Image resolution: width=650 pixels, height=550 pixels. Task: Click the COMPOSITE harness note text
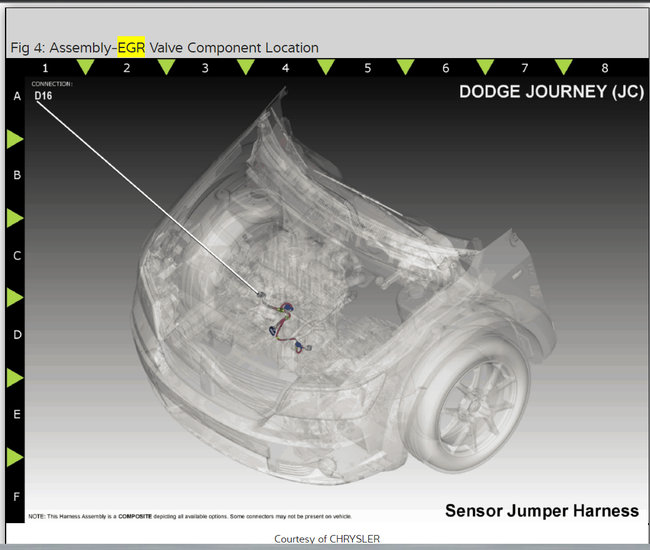click(x=190, y=516)
